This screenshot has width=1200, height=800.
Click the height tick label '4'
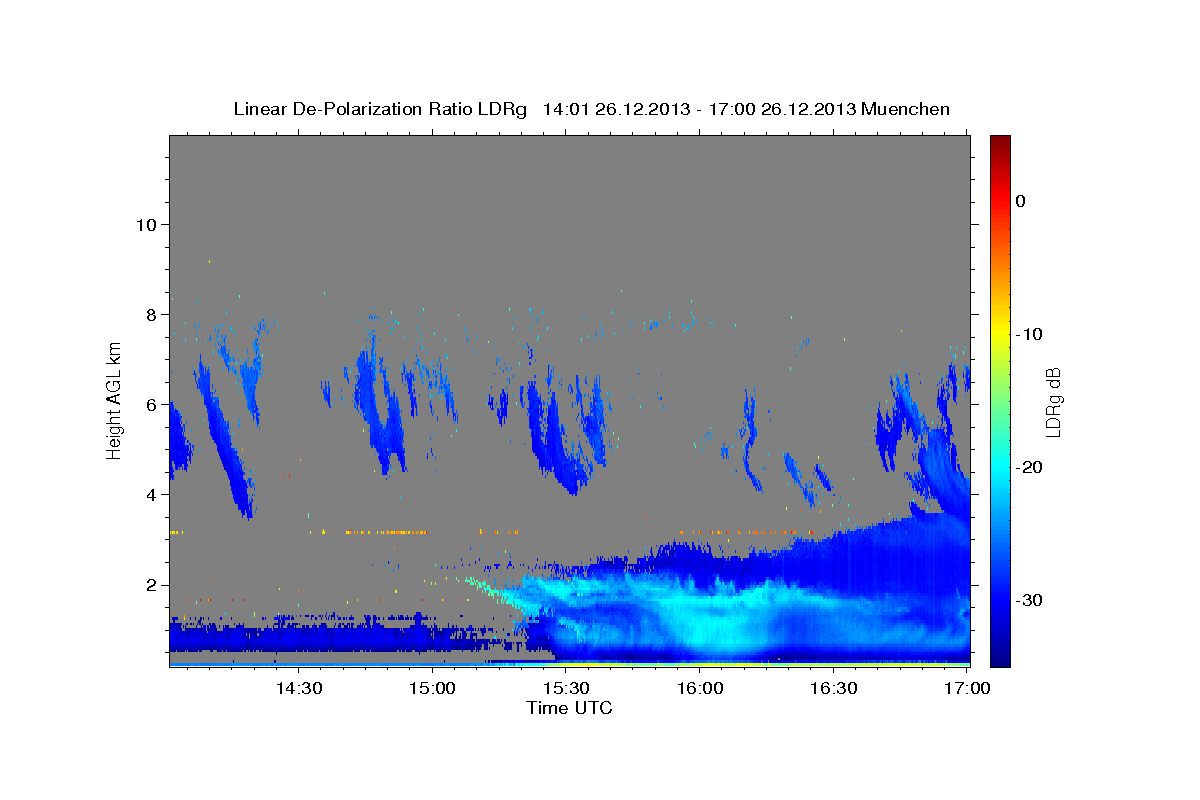coord(150,495)
